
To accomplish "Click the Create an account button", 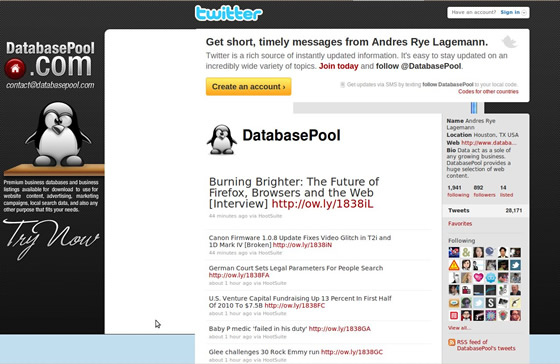I will coord(249,86).
